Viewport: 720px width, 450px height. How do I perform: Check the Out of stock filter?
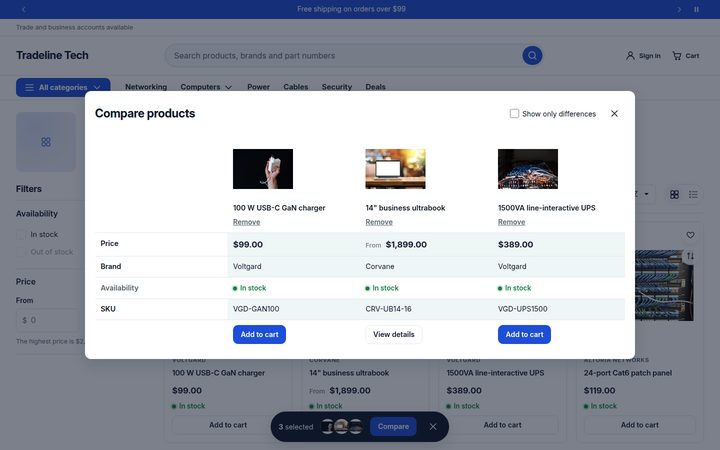[21, 252]
